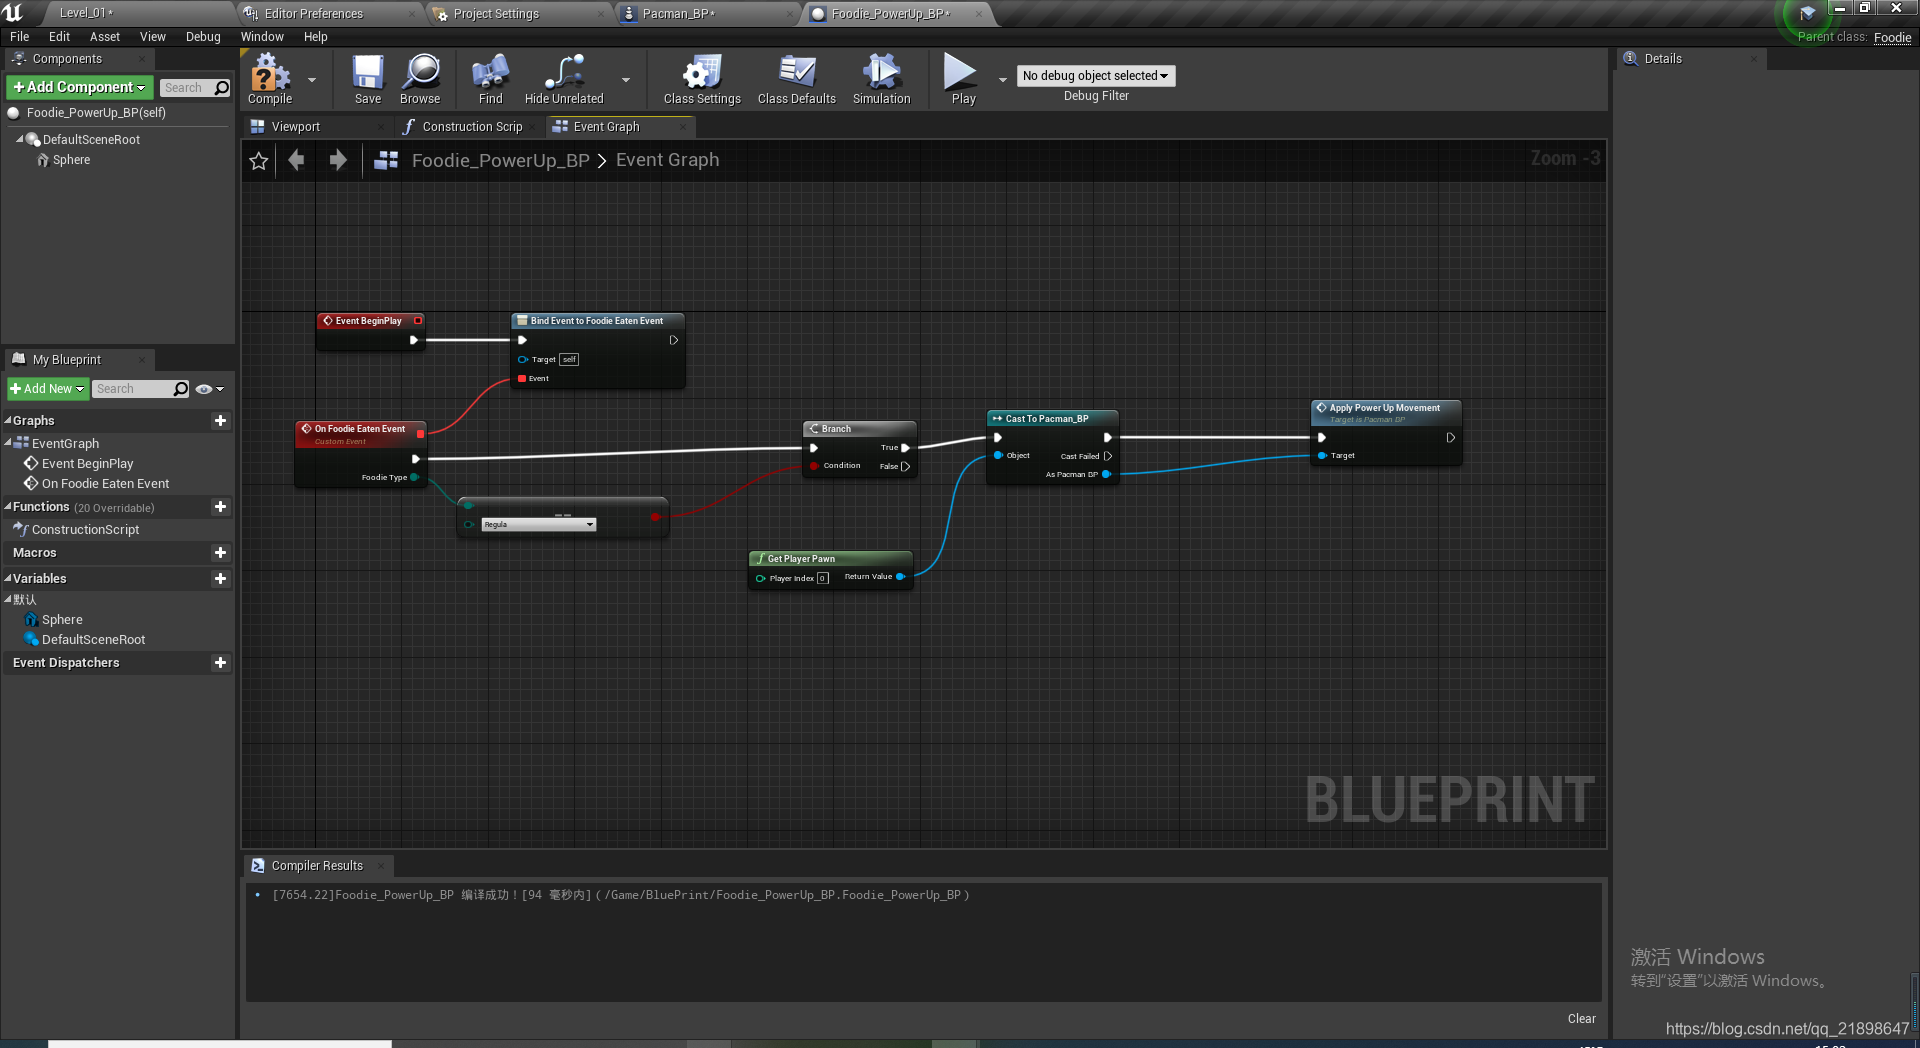Viewport: 1920px width, 1048px height.
Task: Close the Event Graph tab
Action: [683, 127]
